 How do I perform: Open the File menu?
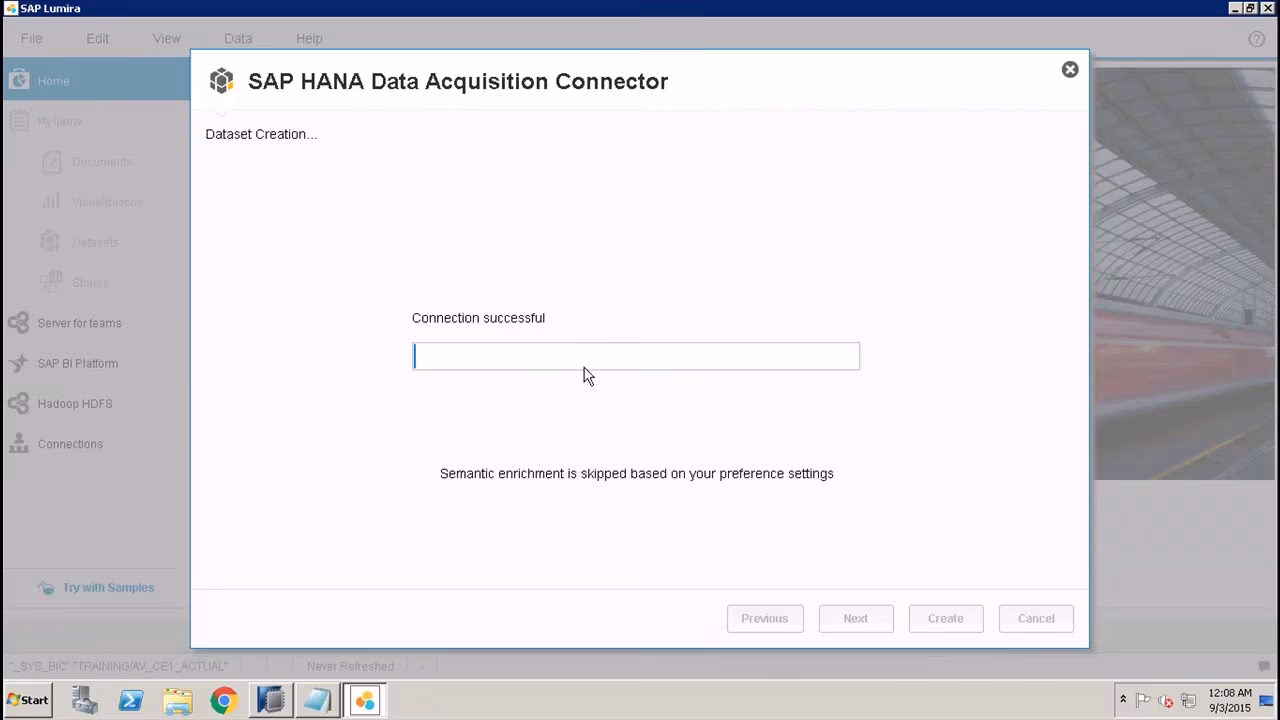point(32,38)
